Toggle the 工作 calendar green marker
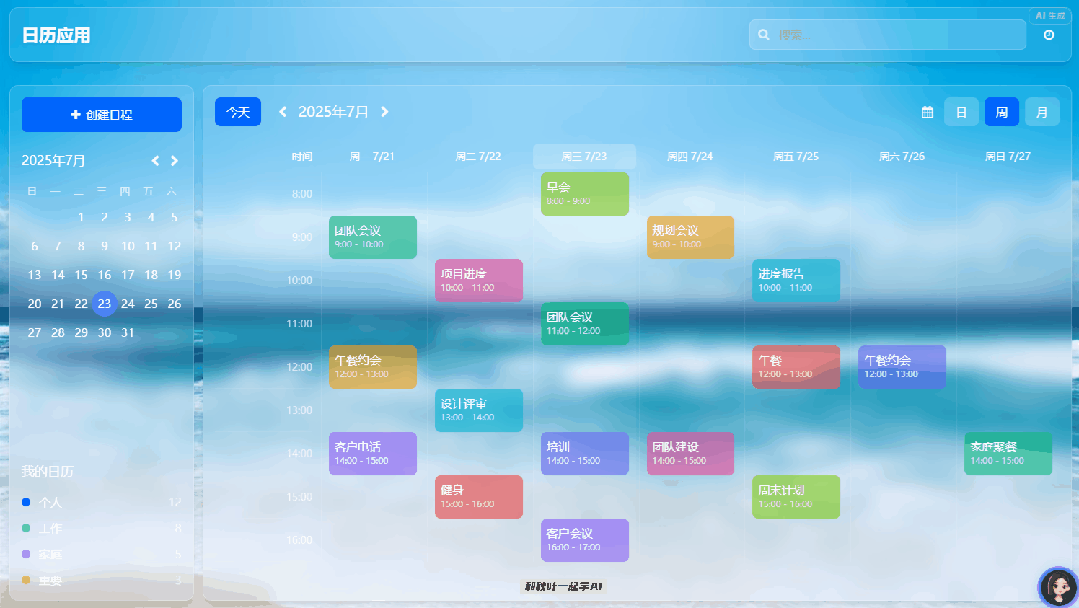This screenshot has width=1079, height=608. pos(26,528)
